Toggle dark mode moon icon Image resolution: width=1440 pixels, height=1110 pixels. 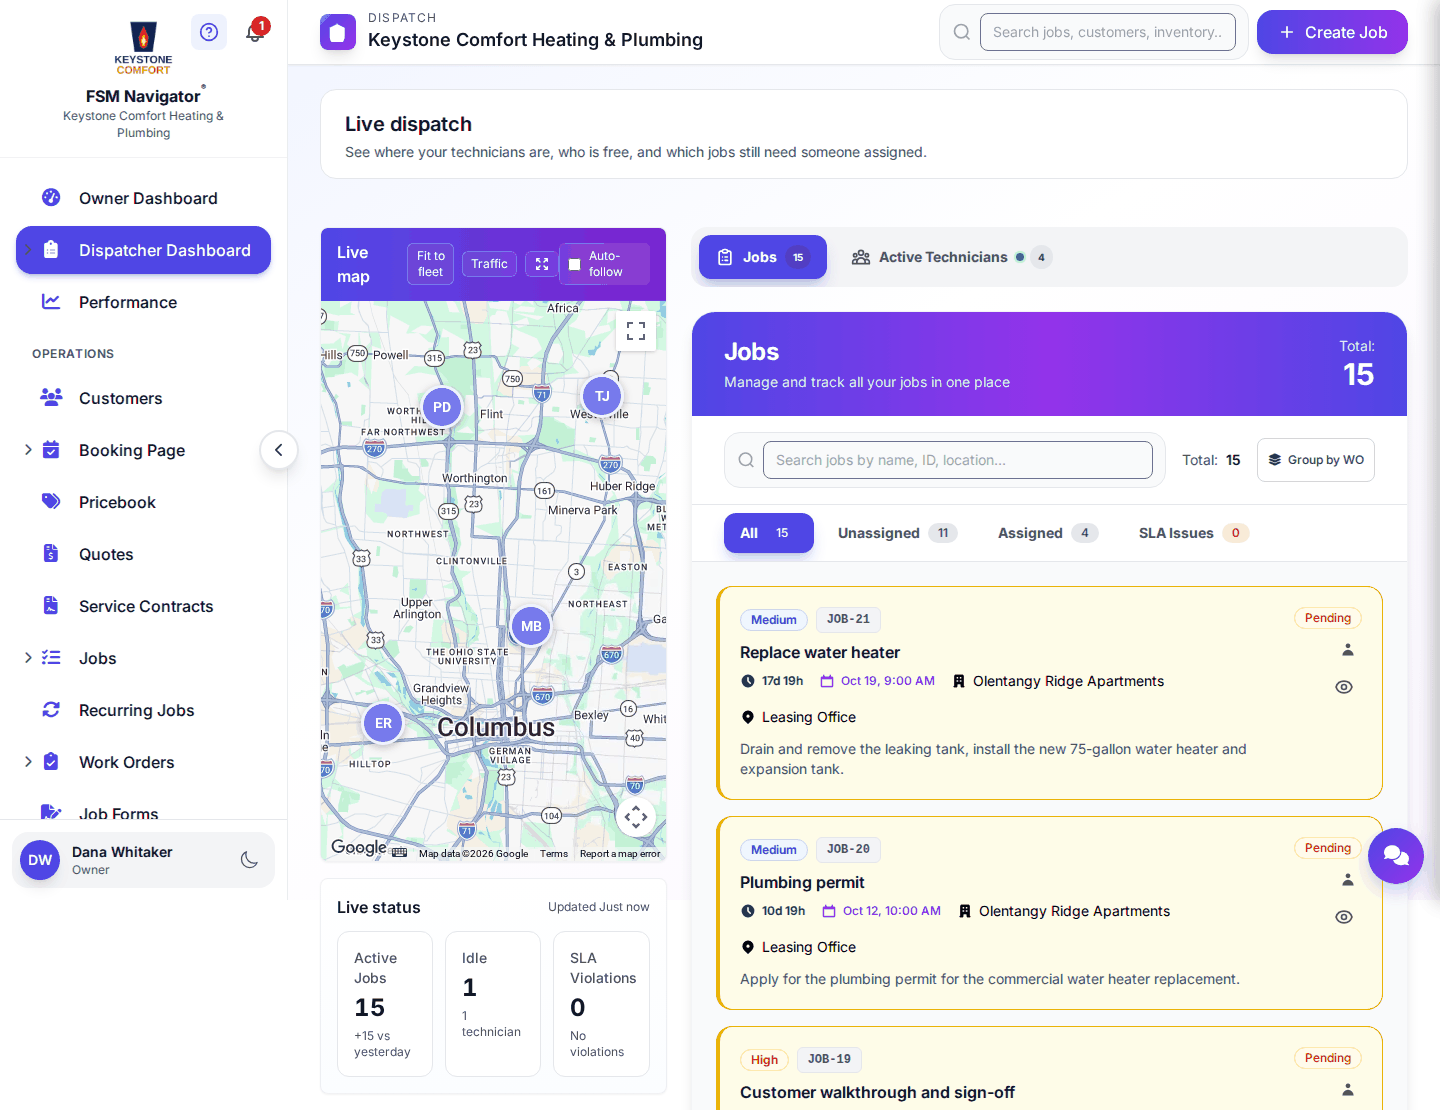point(249,860)
